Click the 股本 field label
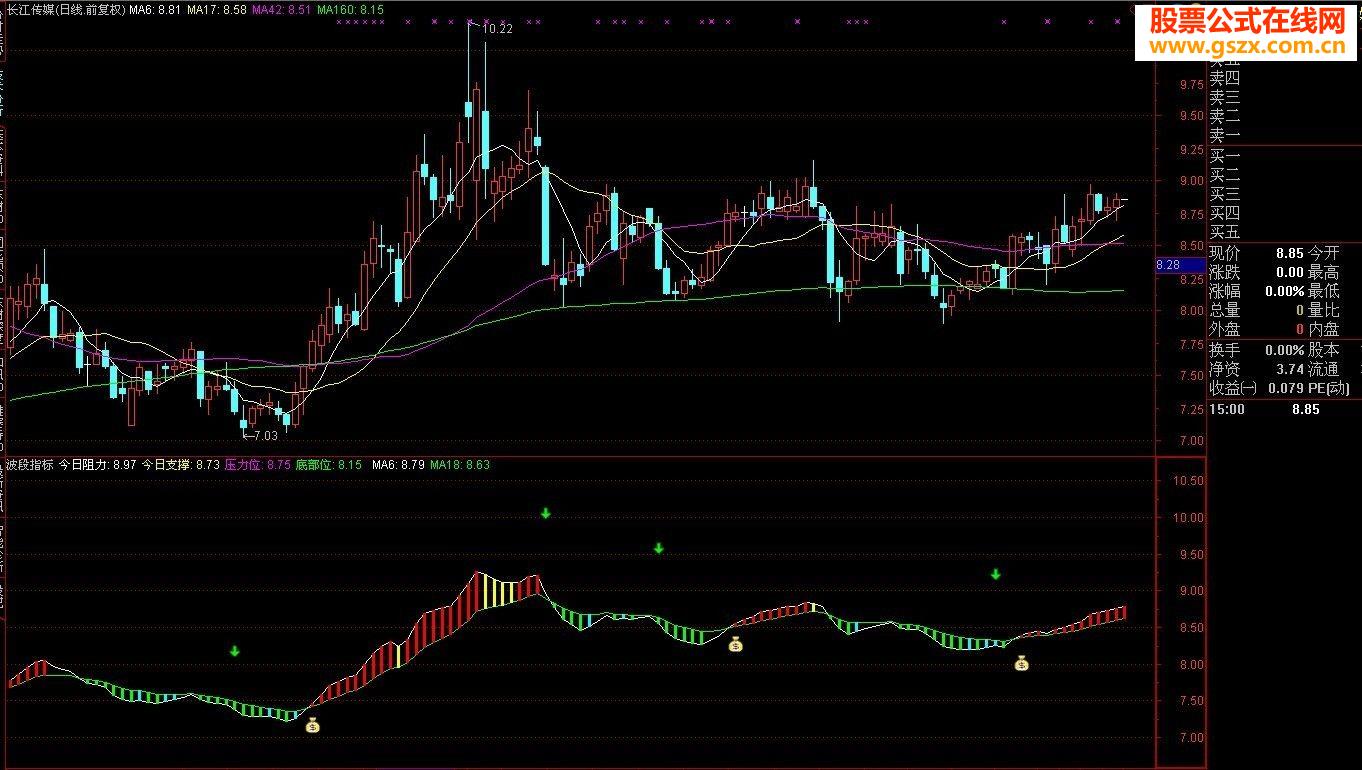The height and width of the screenshot is (770, 1362). coord(1324,350)
